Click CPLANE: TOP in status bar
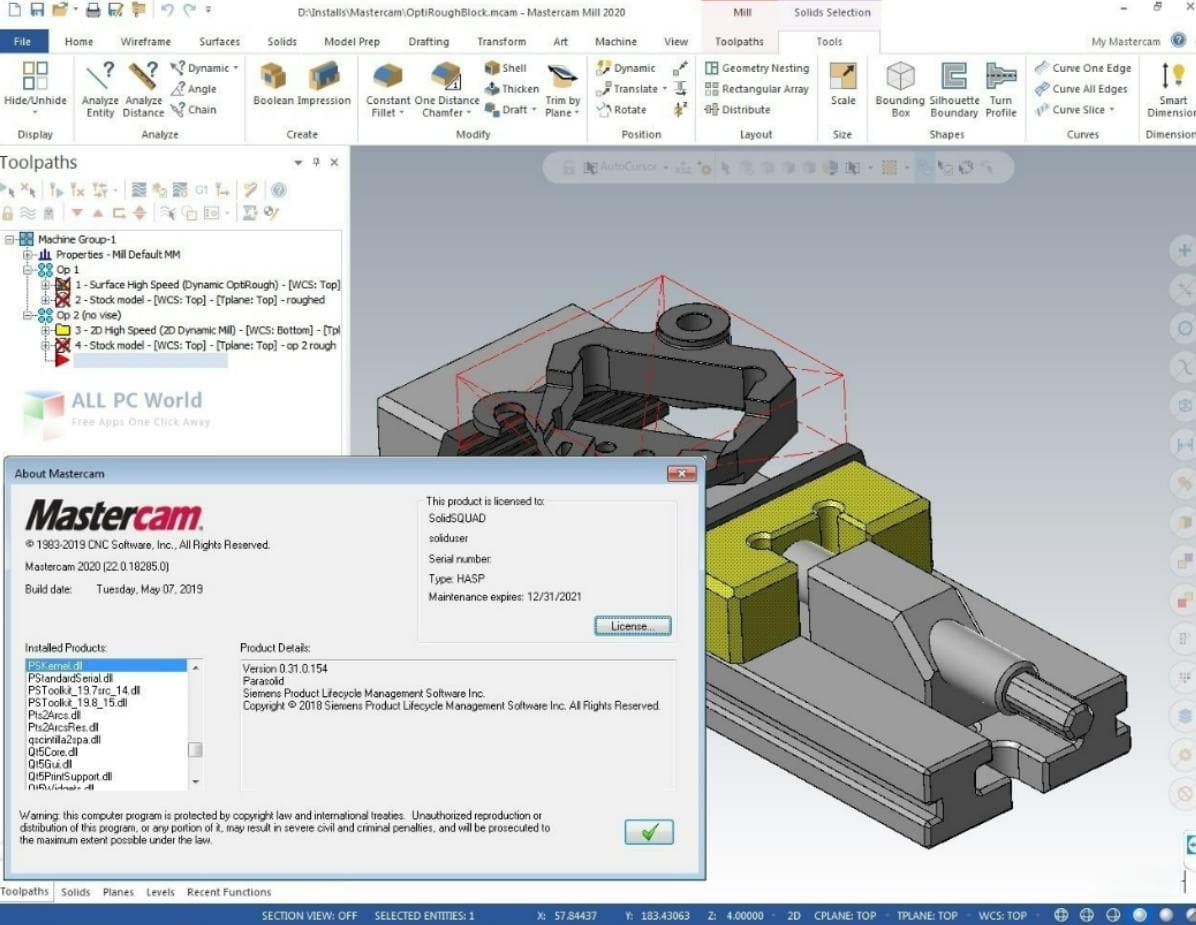The image size is (1196, 925). (845, 915)
